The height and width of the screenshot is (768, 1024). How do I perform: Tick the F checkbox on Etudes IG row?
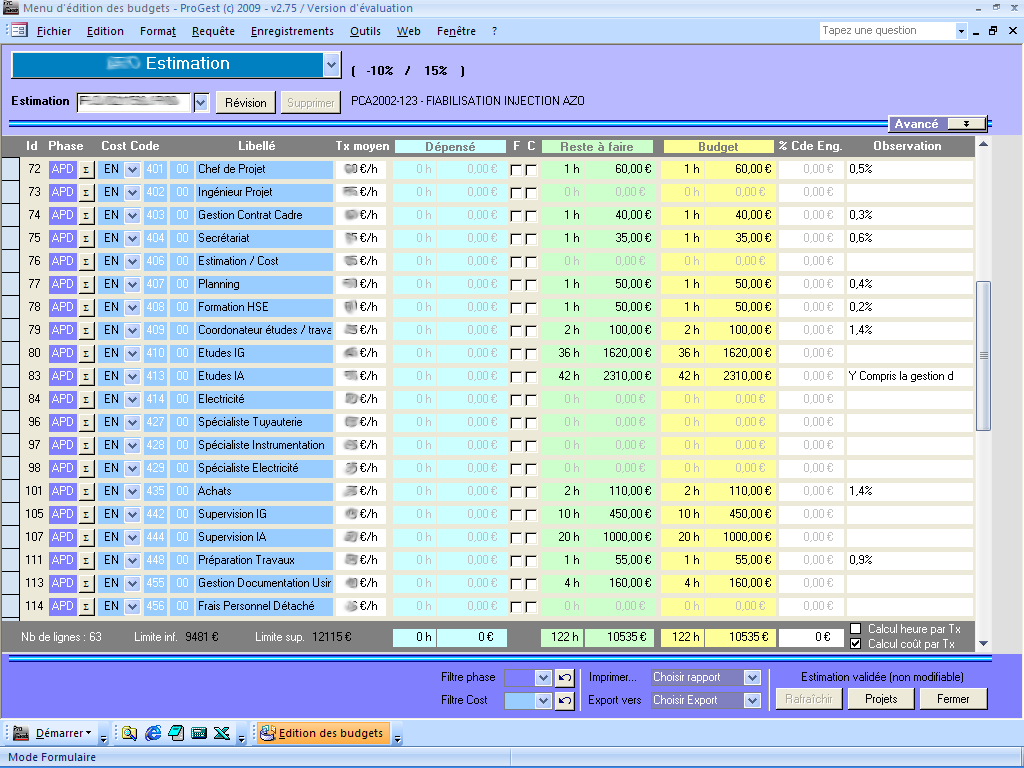pyautogui.click(x=516, y=354)
